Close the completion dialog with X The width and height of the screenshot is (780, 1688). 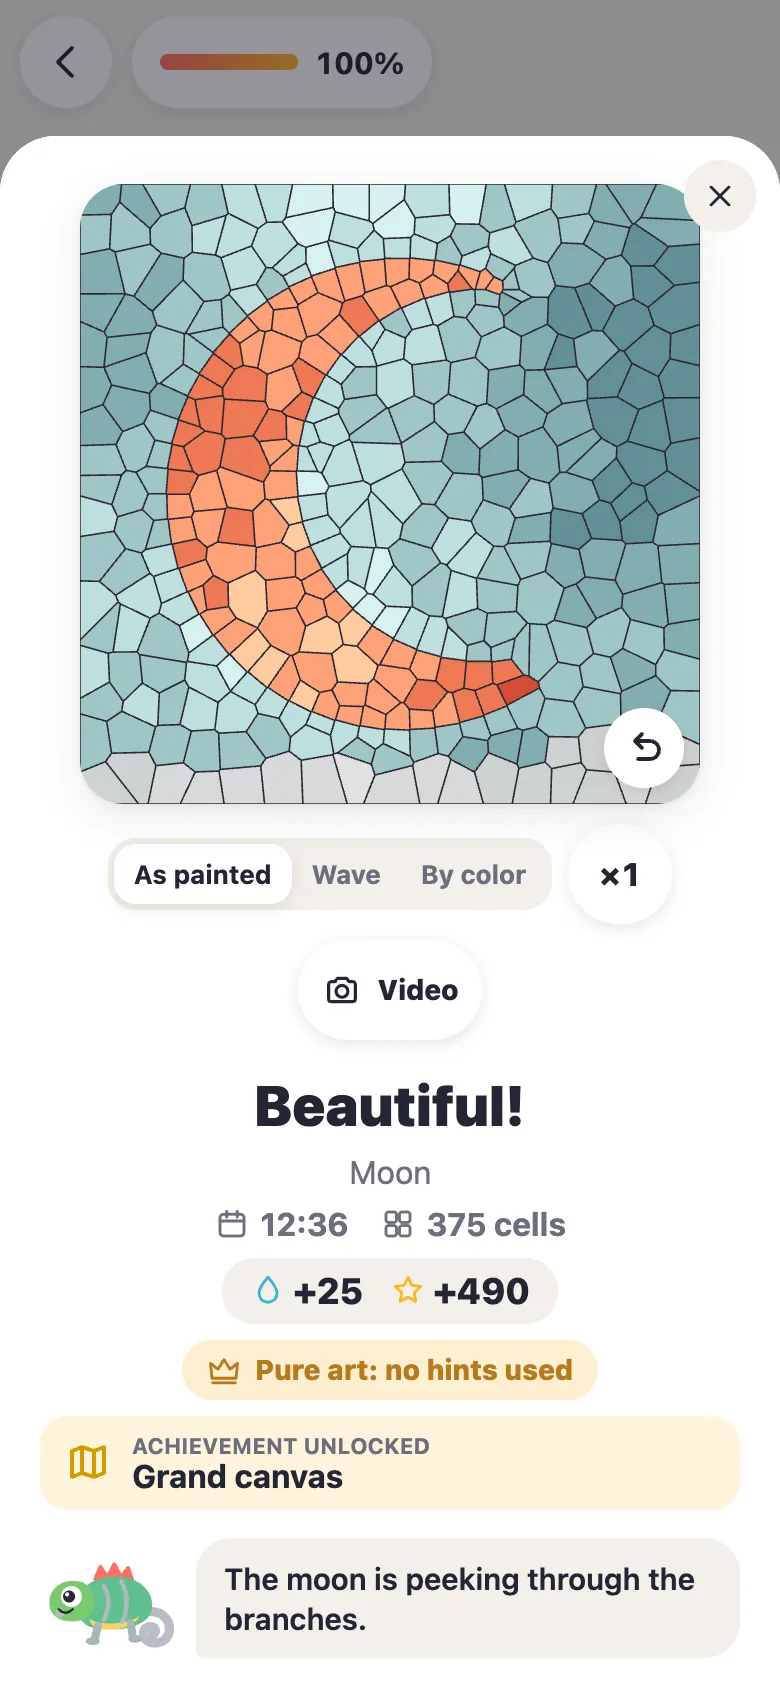pos(720,196)
